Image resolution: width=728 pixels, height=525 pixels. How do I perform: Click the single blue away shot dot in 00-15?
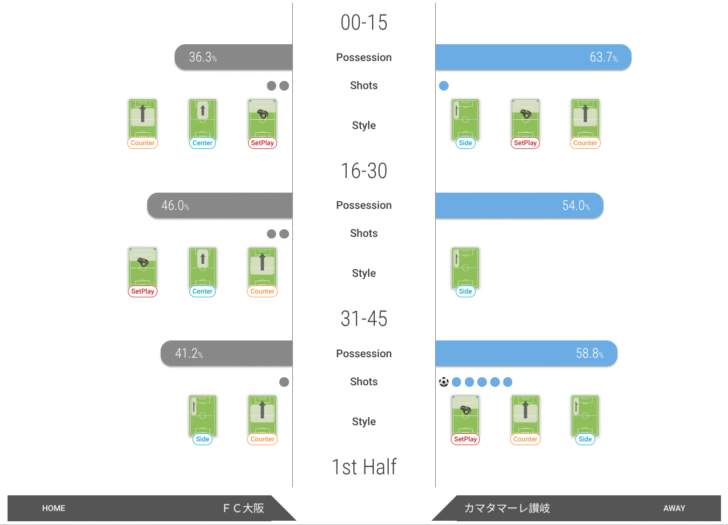pyautogui.click(x=444, y=86)
